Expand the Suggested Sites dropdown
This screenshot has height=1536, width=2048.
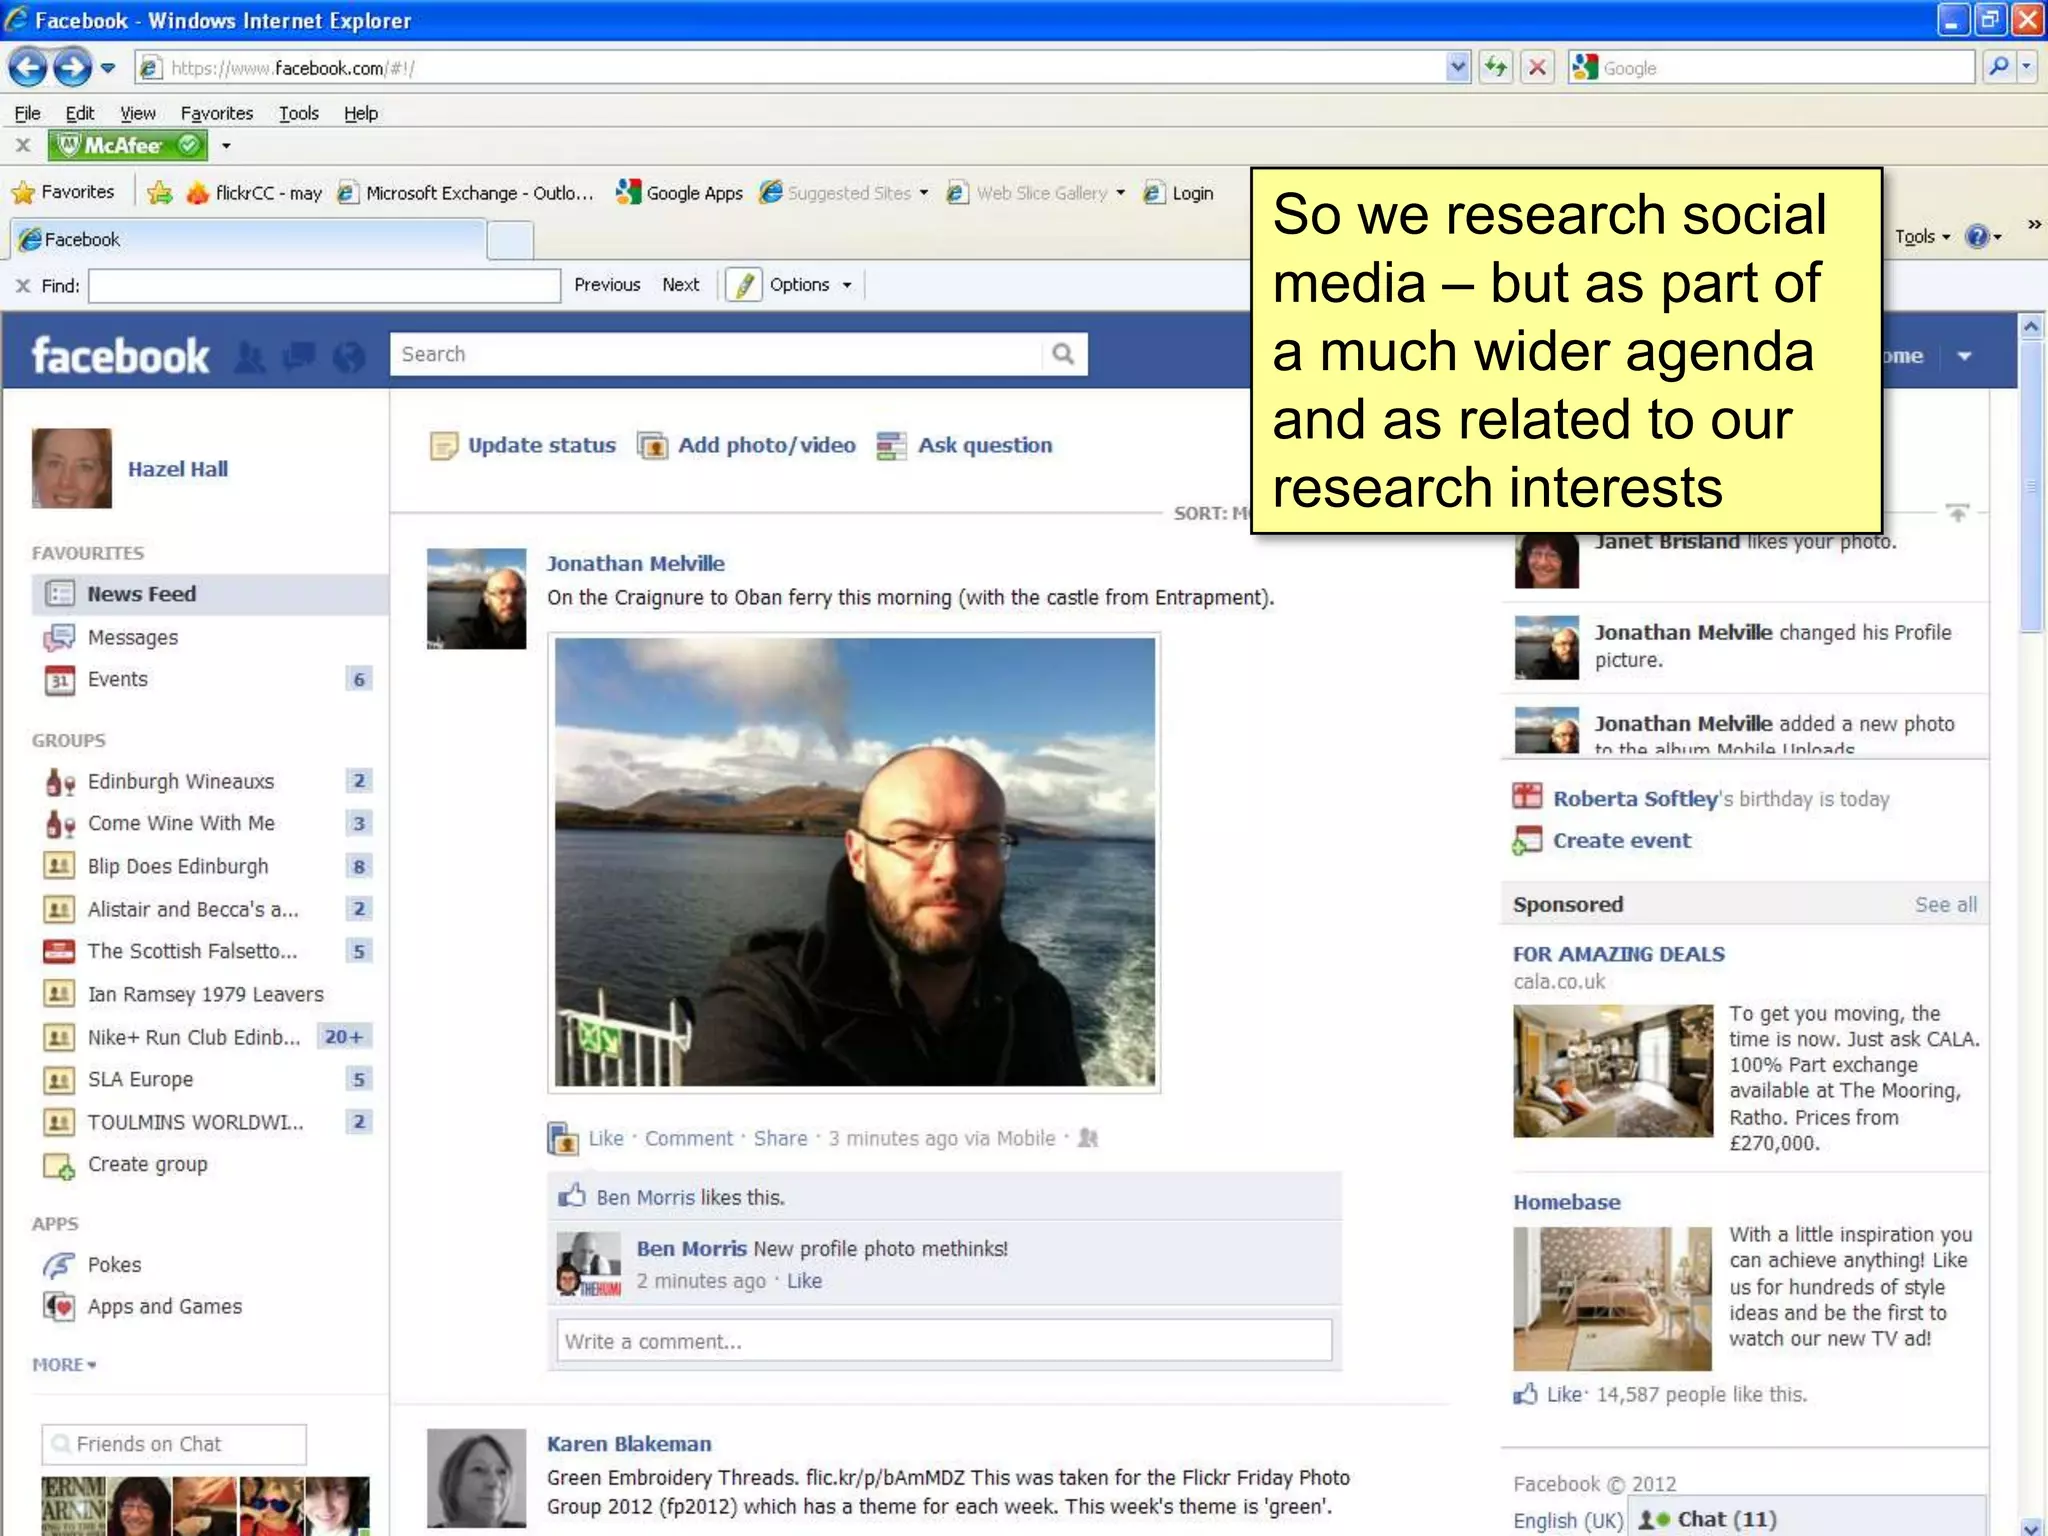point(923,193)
